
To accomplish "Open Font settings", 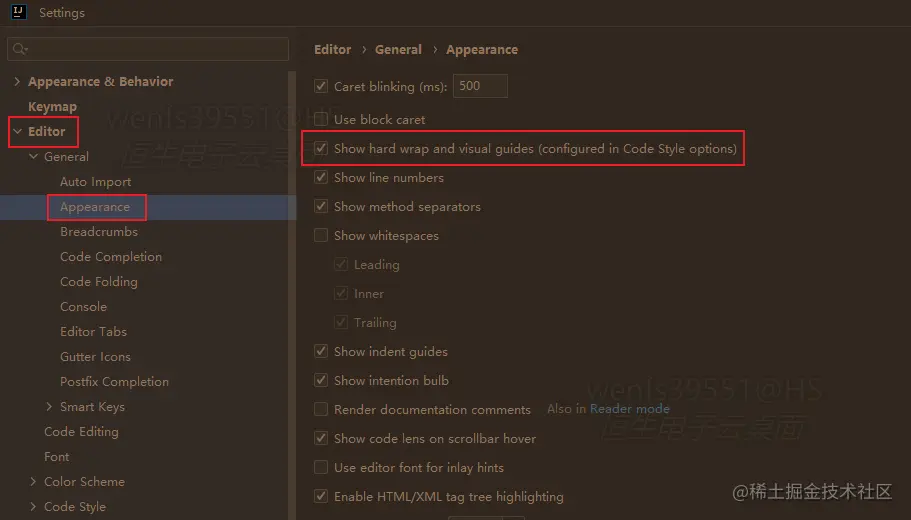I will click(x=56, y=457).
